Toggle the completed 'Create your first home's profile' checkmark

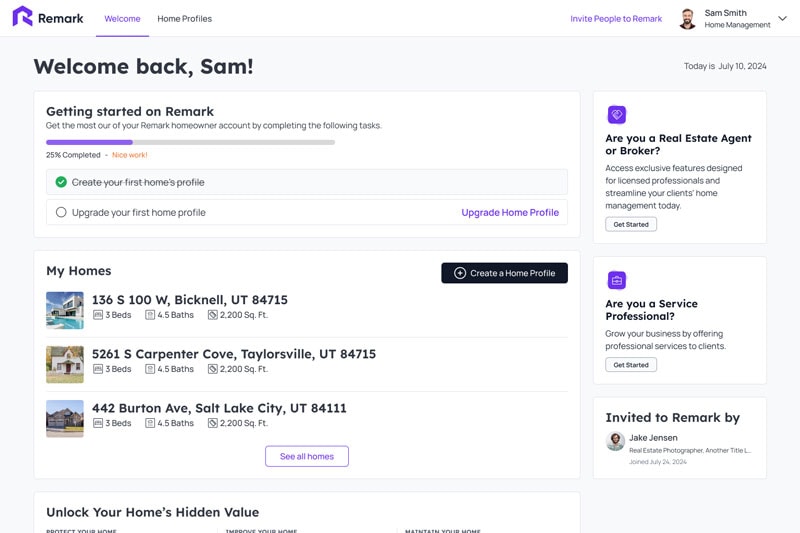point(61,182)
